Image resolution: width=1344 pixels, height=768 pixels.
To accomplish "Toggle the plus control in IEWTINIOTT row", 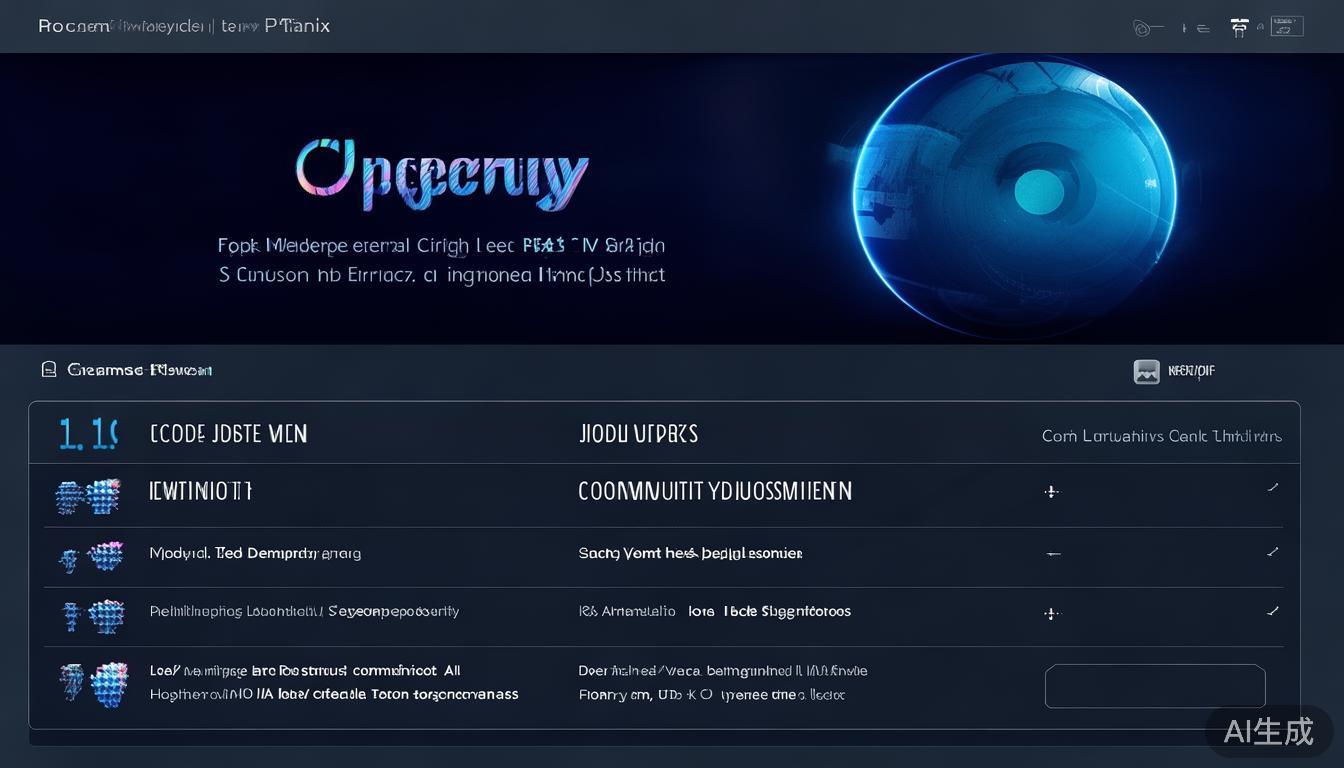I will [1051, 492].
